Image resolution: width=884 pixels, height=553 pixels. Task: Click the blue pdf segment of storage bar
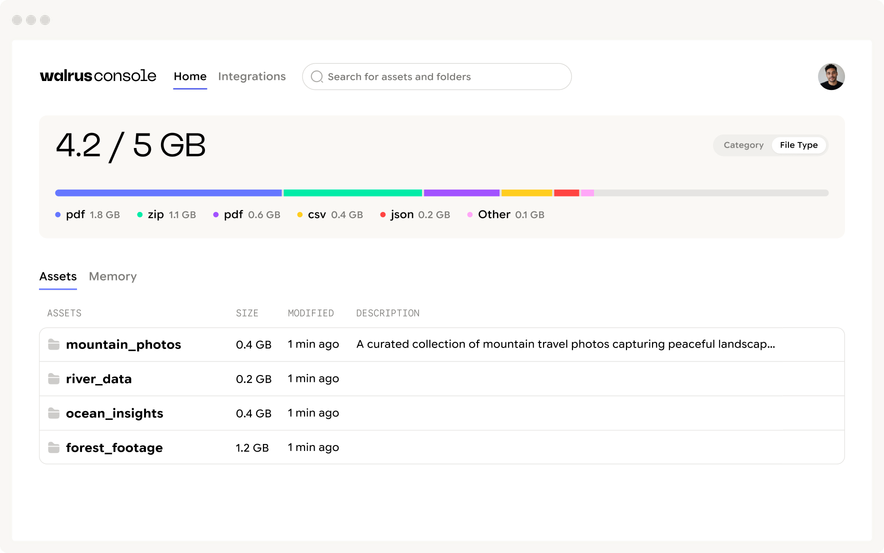pos(169,193)
